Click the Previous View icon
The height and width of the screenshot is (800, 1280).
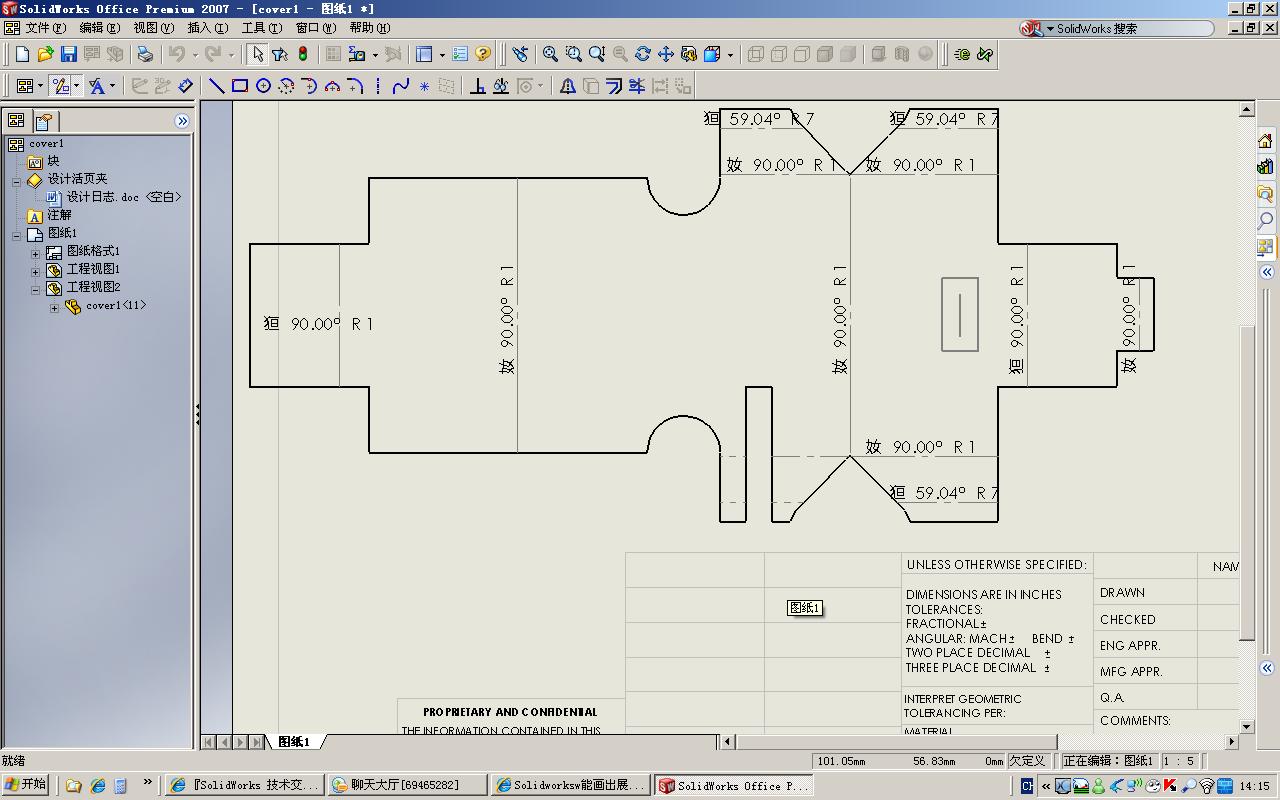coord(520,54)
